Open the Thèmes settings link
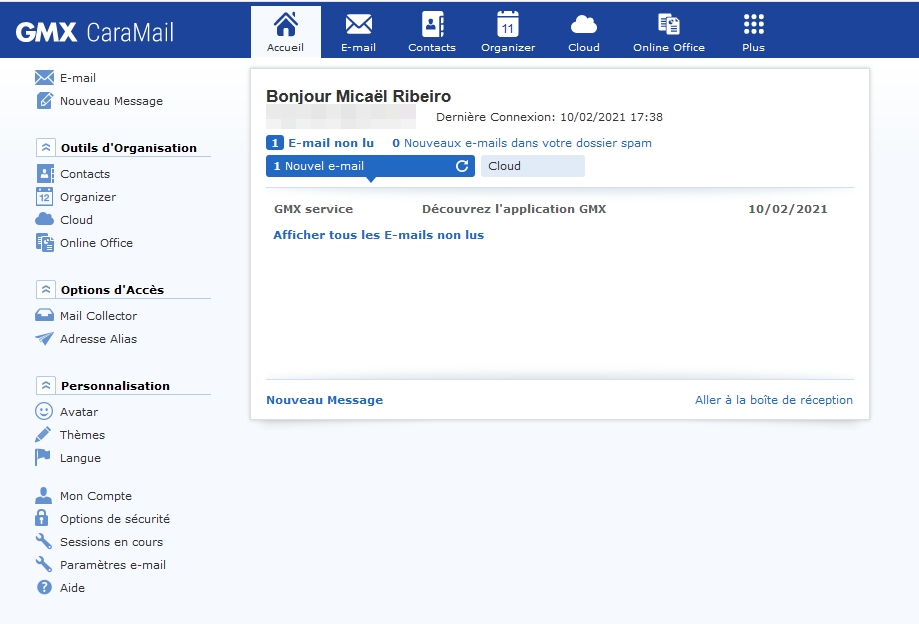This screenshot has width=919, height=624. coord(83,435)
